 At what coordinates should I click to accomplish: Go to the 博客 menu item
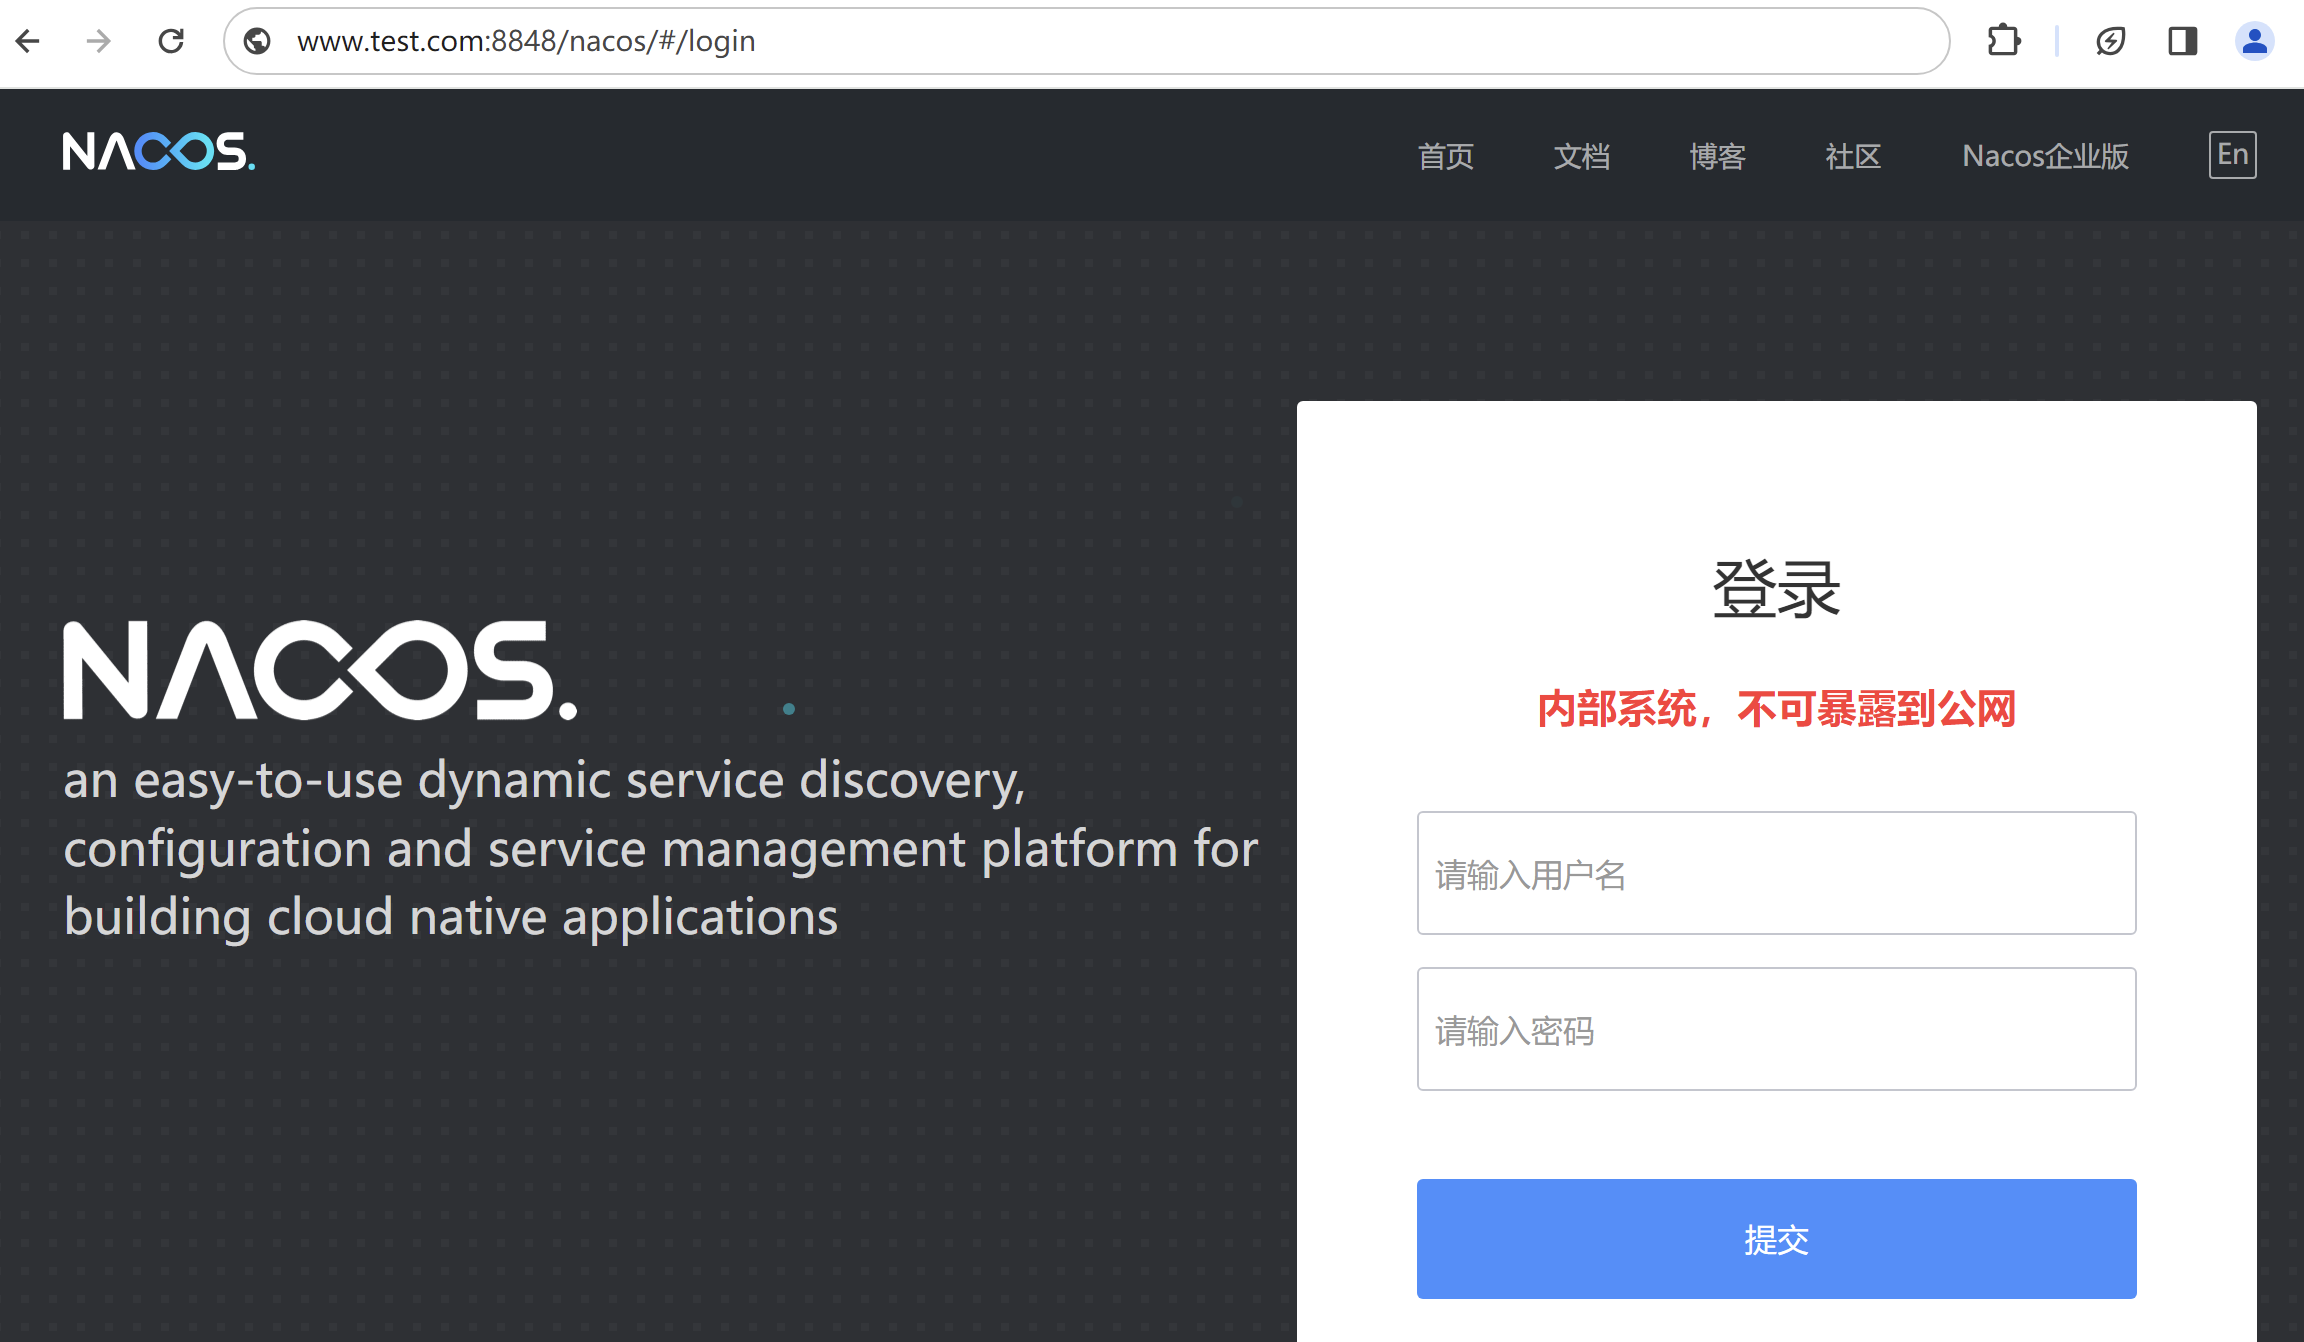click(1718, 156)
